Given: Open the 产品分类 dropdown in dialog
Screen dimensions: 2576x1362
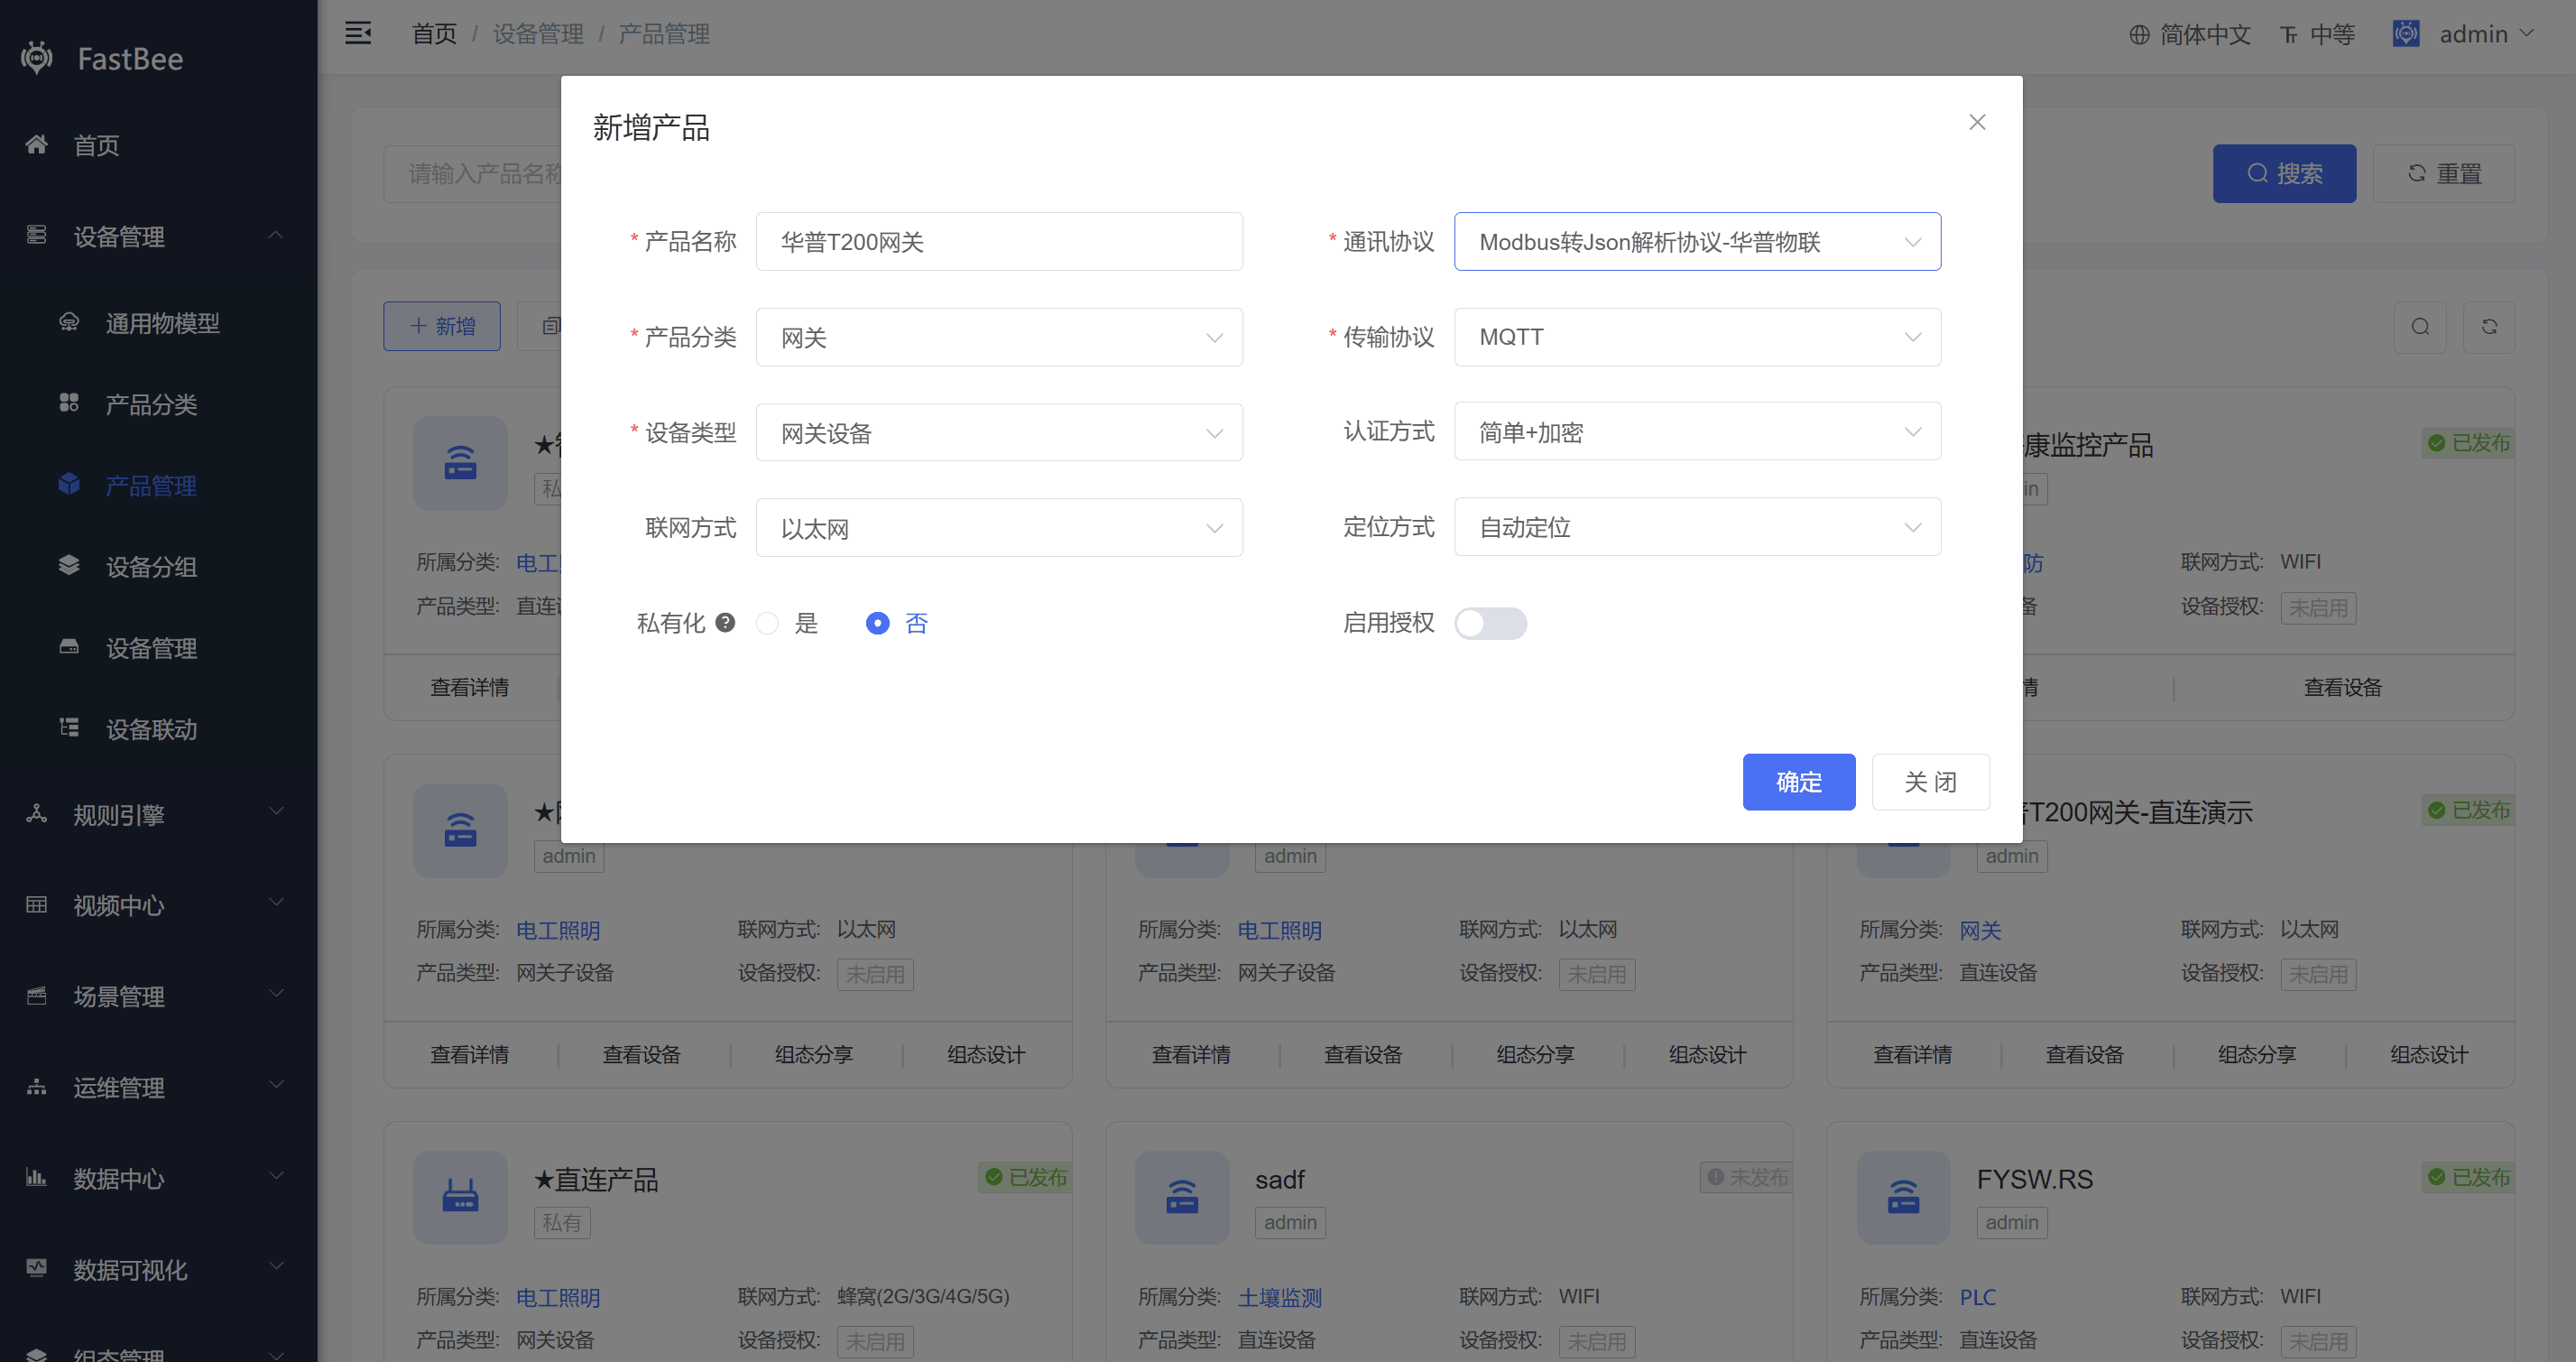Looking at the screenshot, I should click(999, 337).
